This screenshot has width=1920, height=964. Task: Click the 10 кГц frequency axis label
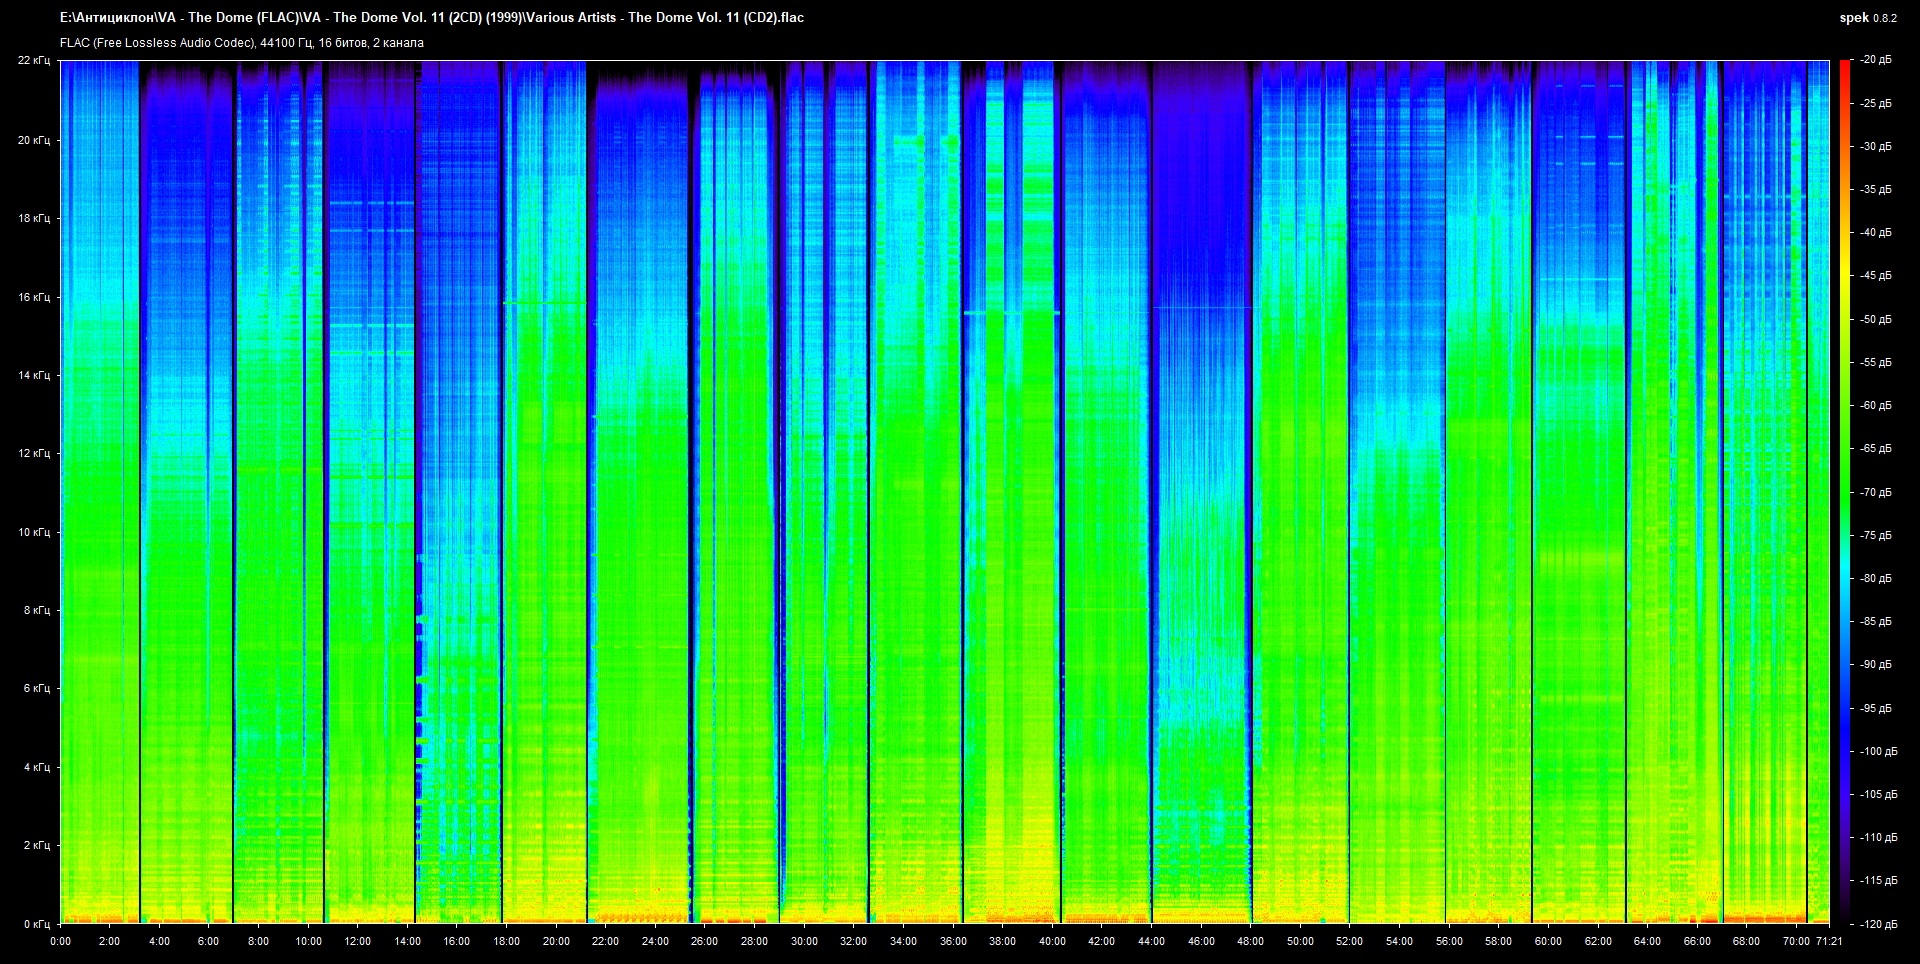tap(33, 532)
